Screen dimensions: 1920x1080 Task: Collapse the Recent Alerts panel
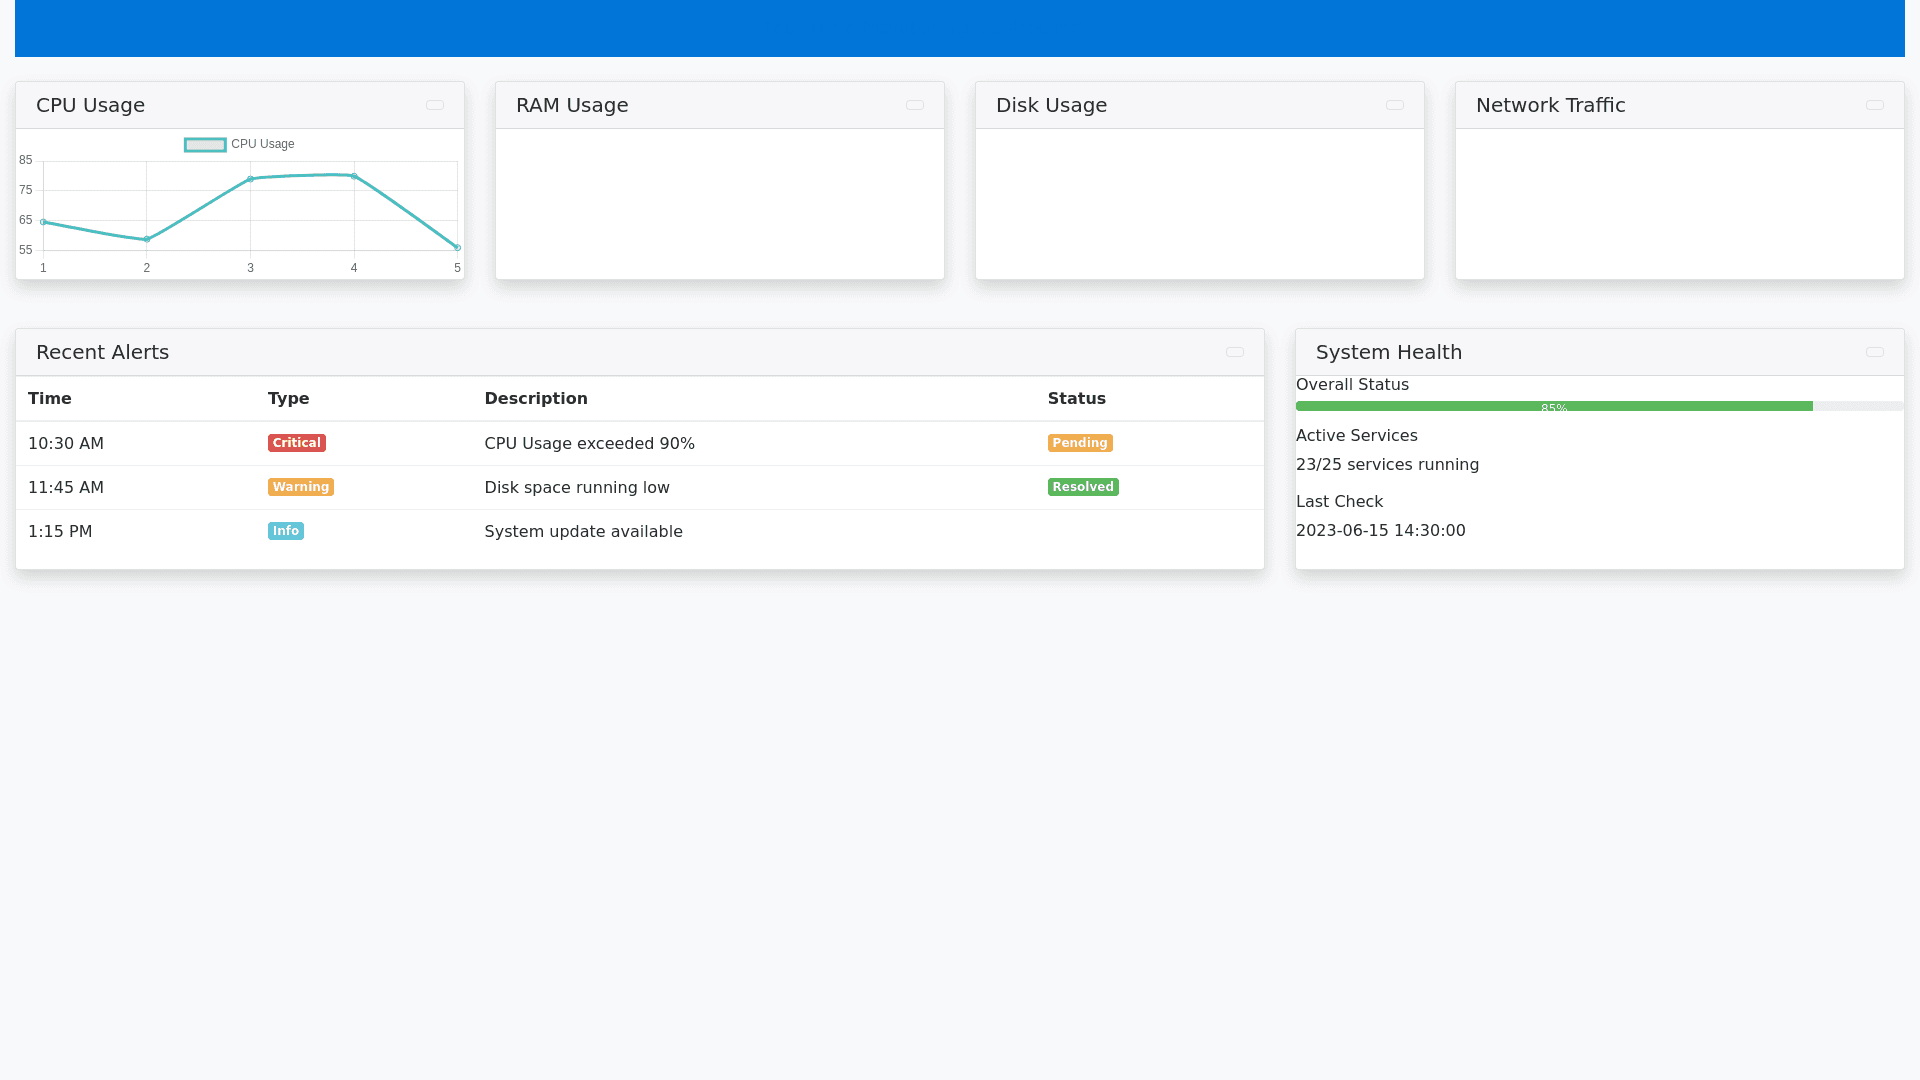tap(1235, 352)
